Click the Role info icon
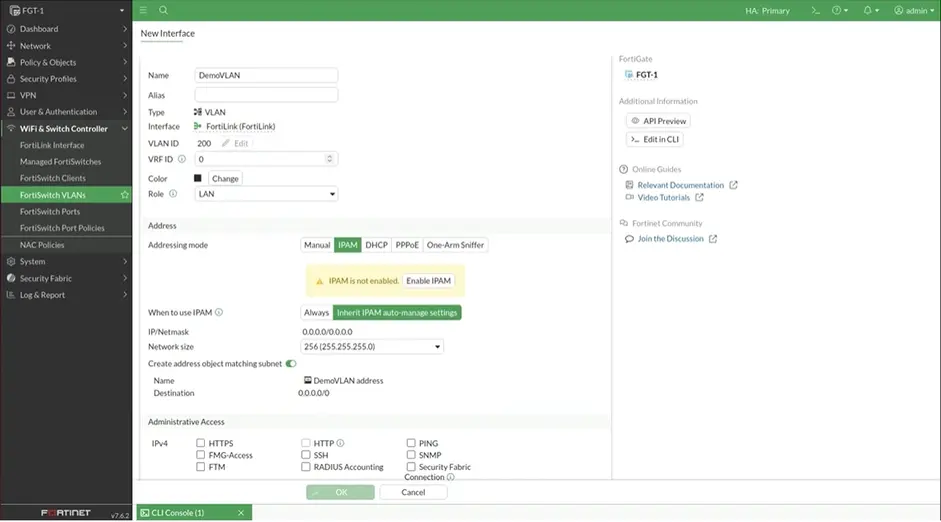Image resolution: width=941 pixels, height=522 pixels. click(173, 194)
